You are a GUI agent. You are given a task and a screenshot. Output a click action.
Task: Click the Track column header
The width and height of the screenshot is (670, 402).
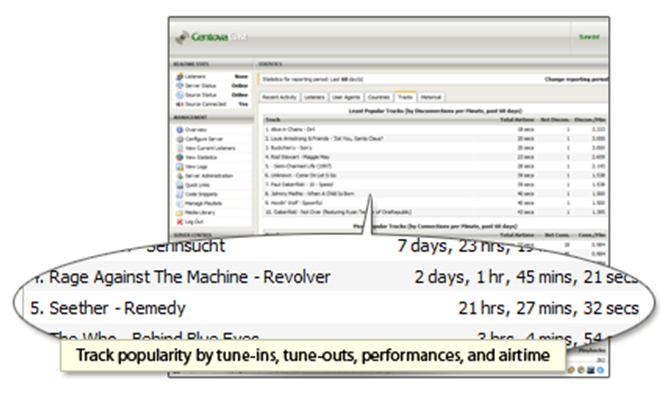pyautogui.click(x=273, y=120)
